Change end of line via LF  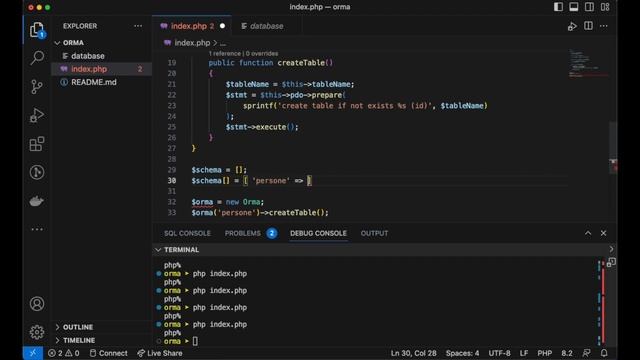click(x=524, y=353)
